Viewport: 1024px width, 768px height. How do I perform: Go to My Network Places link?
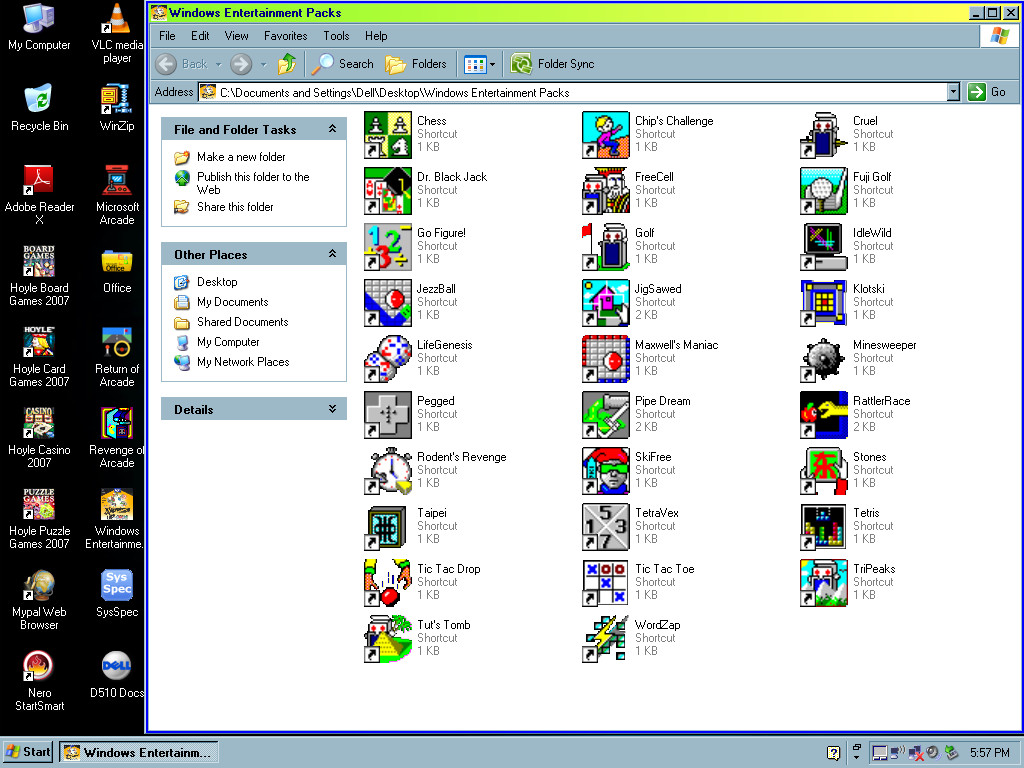[x=243, y=362]
